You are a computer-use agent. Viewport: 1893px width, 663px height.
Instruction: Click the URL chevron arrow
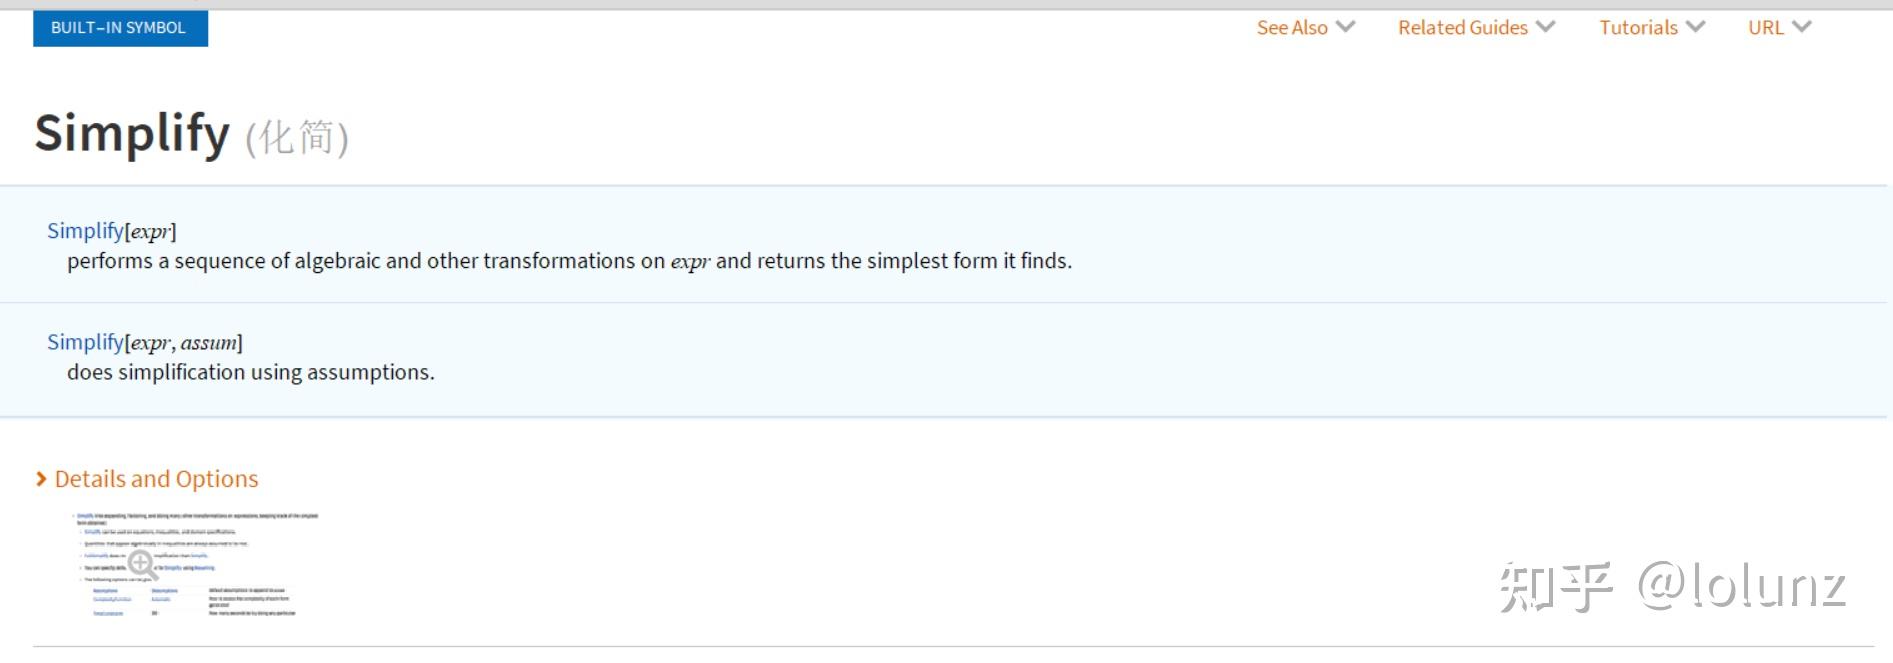coord(1802,27)
